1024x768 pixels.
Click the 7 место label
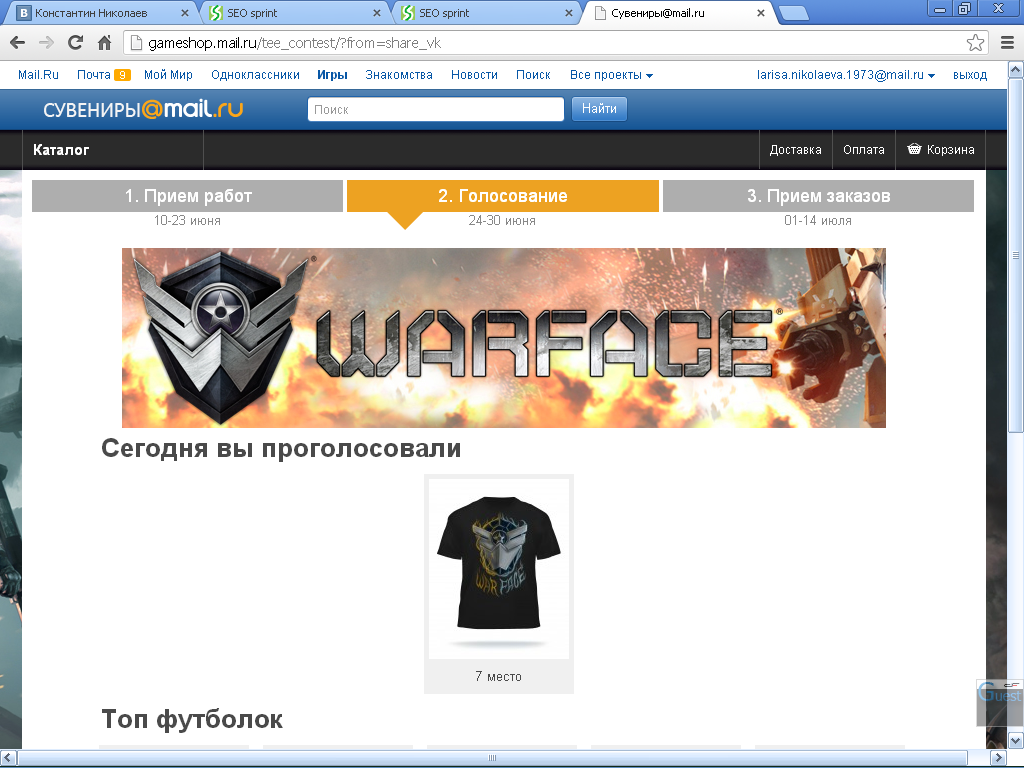click(498, 677)
